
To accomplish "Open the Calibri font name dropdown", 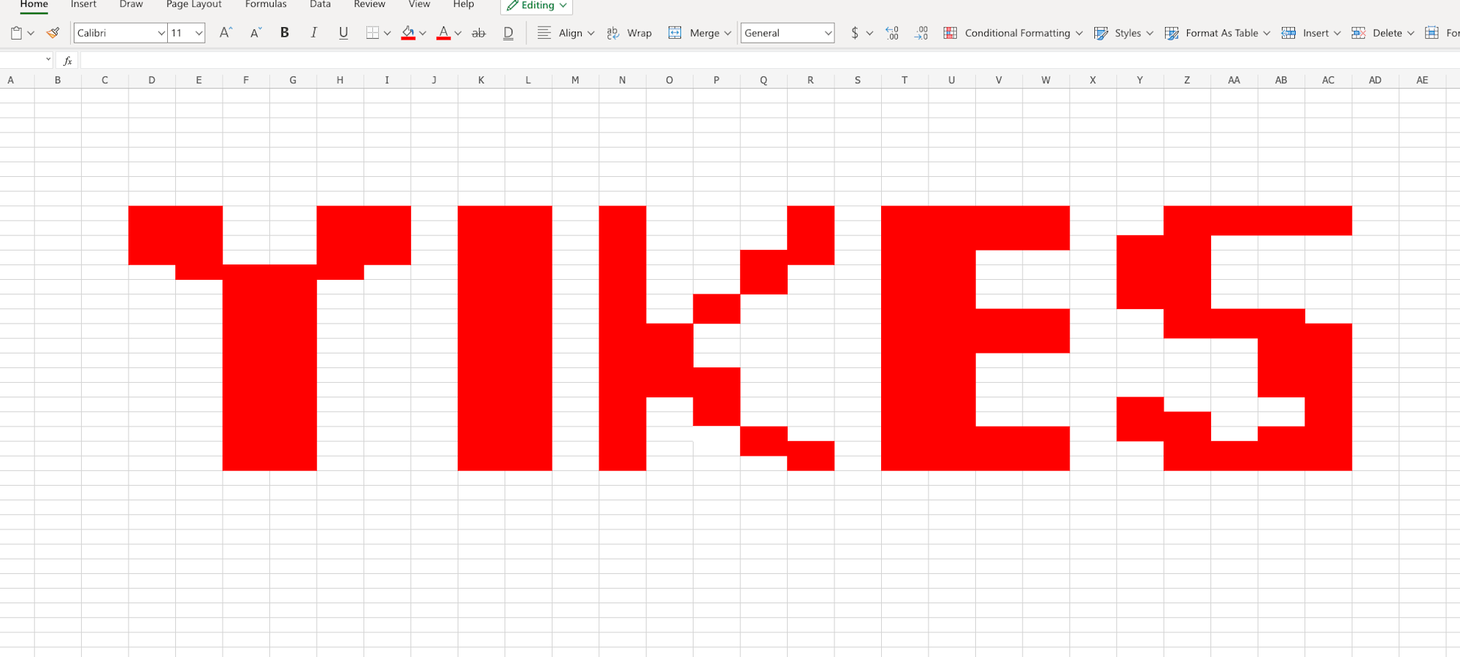I will point(120,33).
